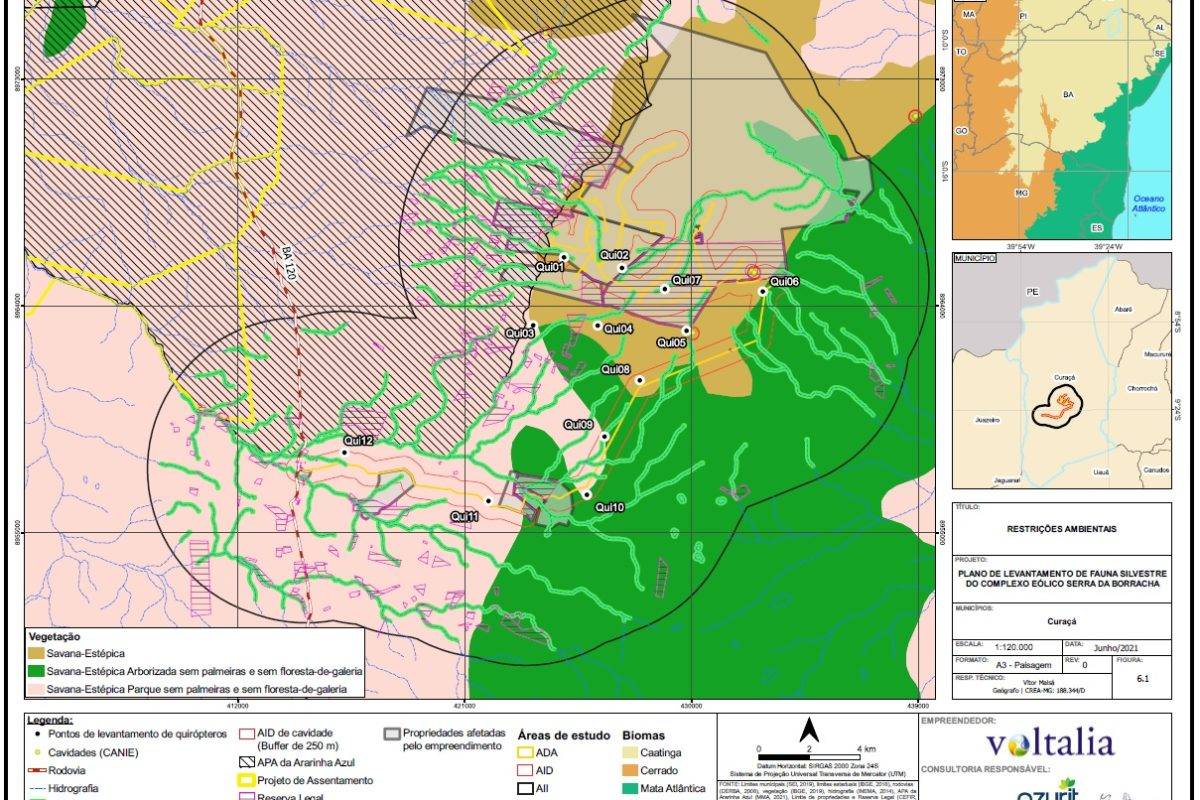1200x800 pixels.
Task: Click the Savana-Estépica brown legend swatch
Action: point(39,652)
